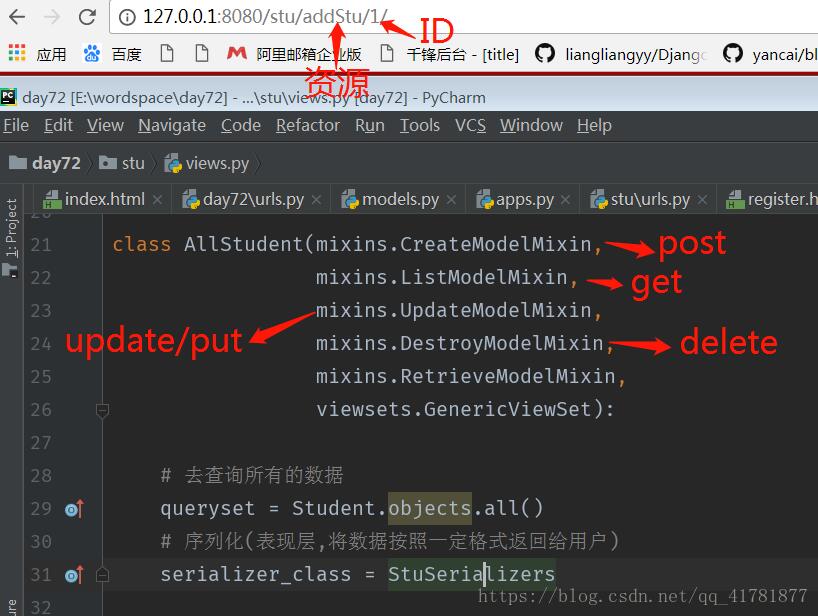The image size is (818, 616).
Task: Collapse the AllStudent class fold marker
Action: pos(101,410)
